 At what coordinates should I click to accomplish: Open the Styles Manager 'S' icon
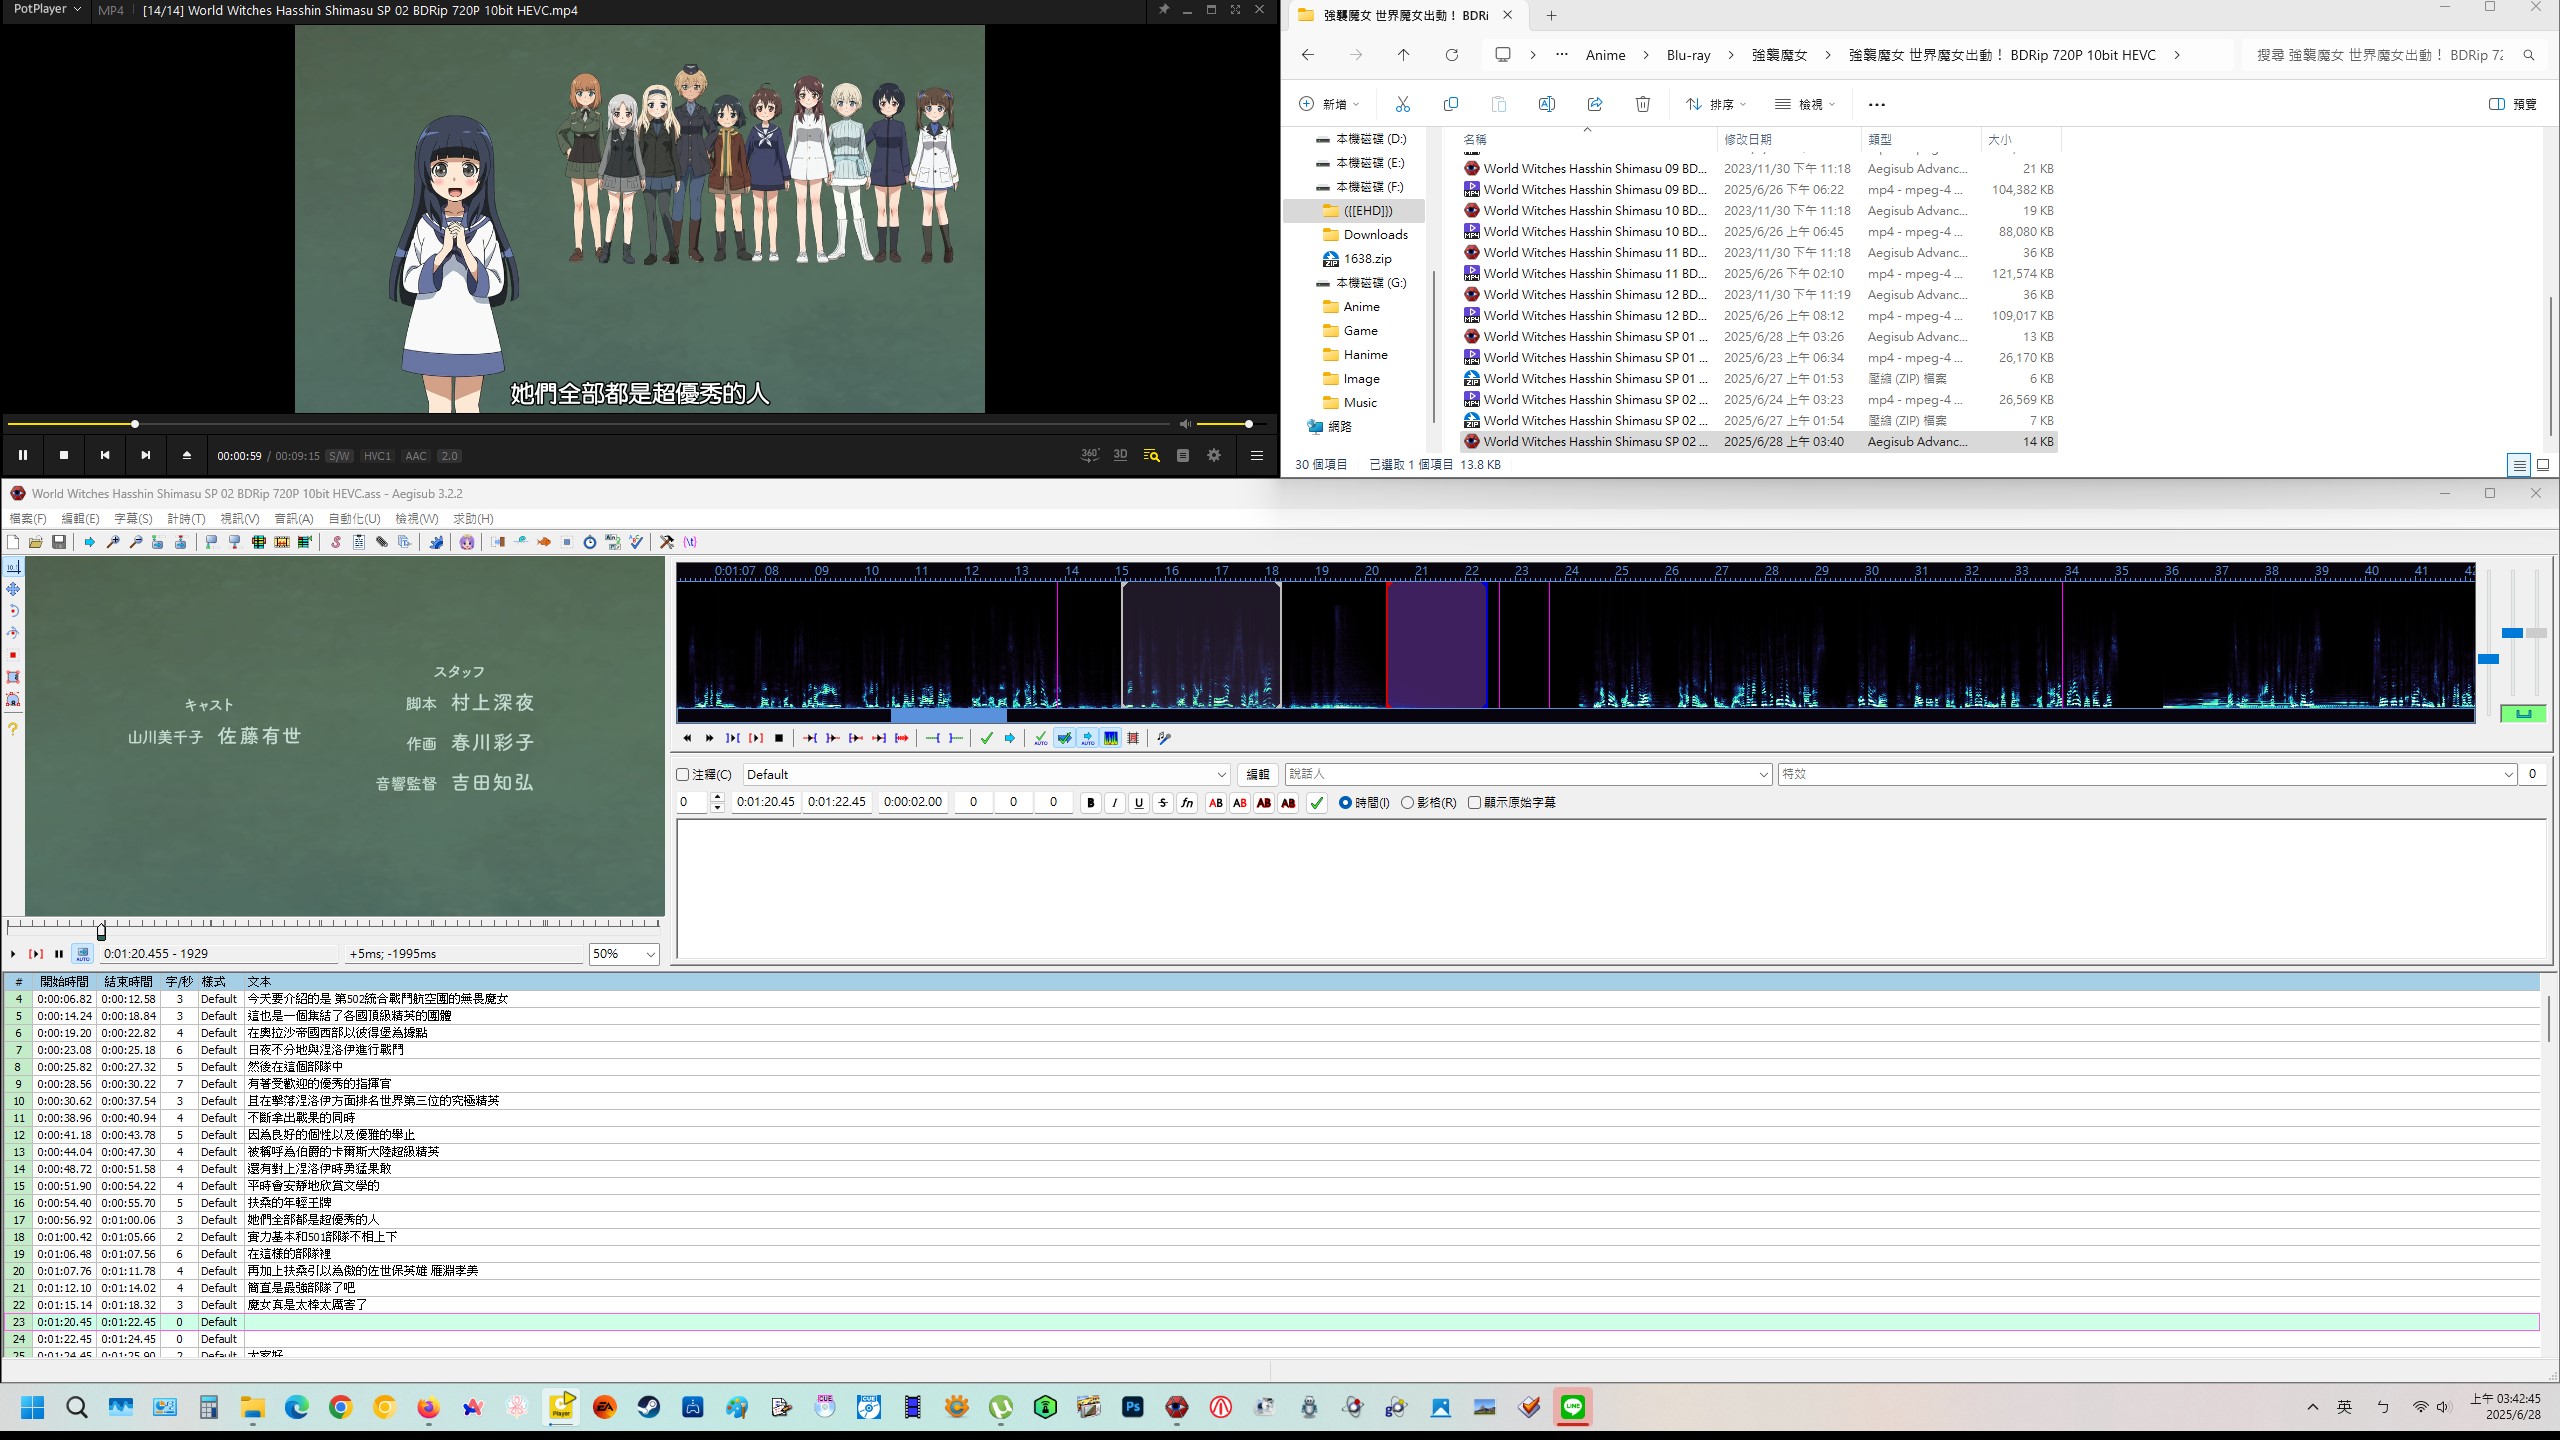pyautogui.click(x=336, y=542)
